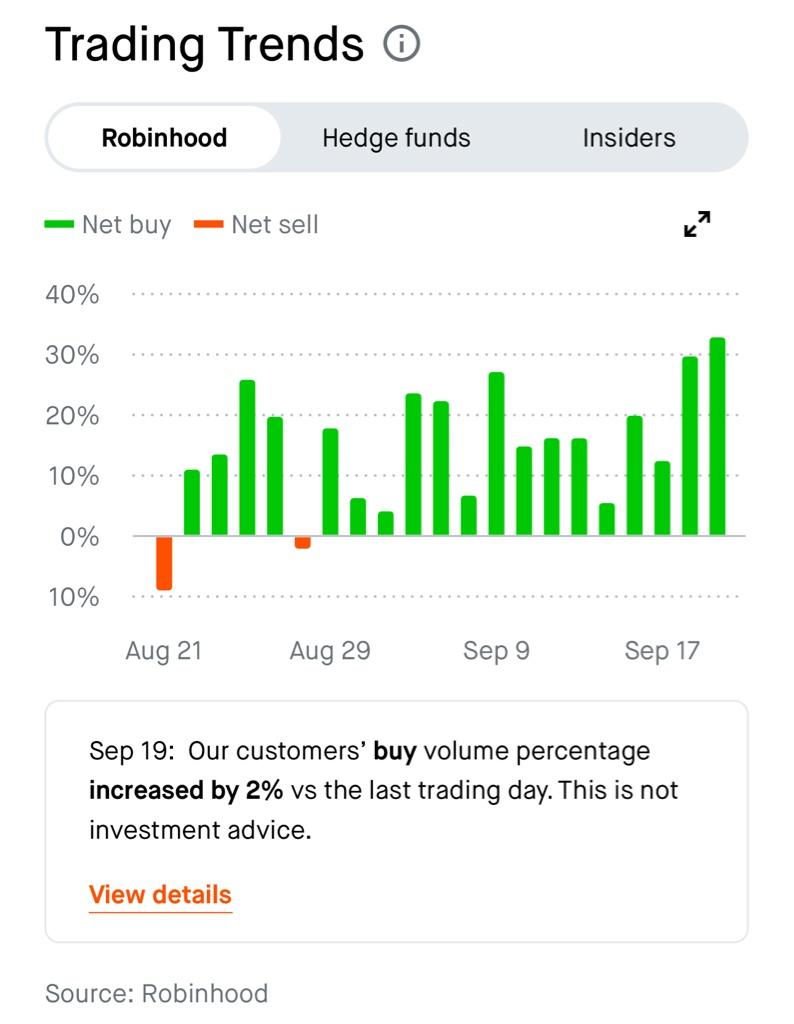Image resolution: width=794 pixels, height=1024 pixels.
Task: Click the Trading Trends heading
Action: point(204,45)
